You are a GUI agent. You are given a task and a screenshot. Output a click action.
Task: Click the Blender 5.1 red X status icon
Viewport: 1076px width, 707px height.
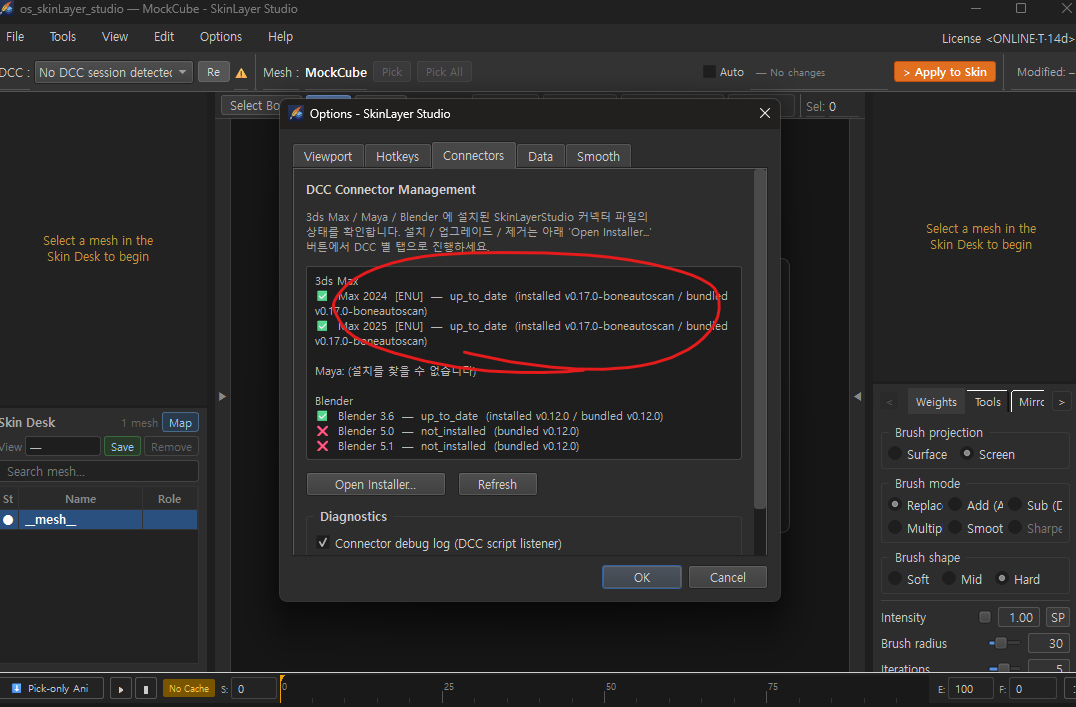(322, 446)
